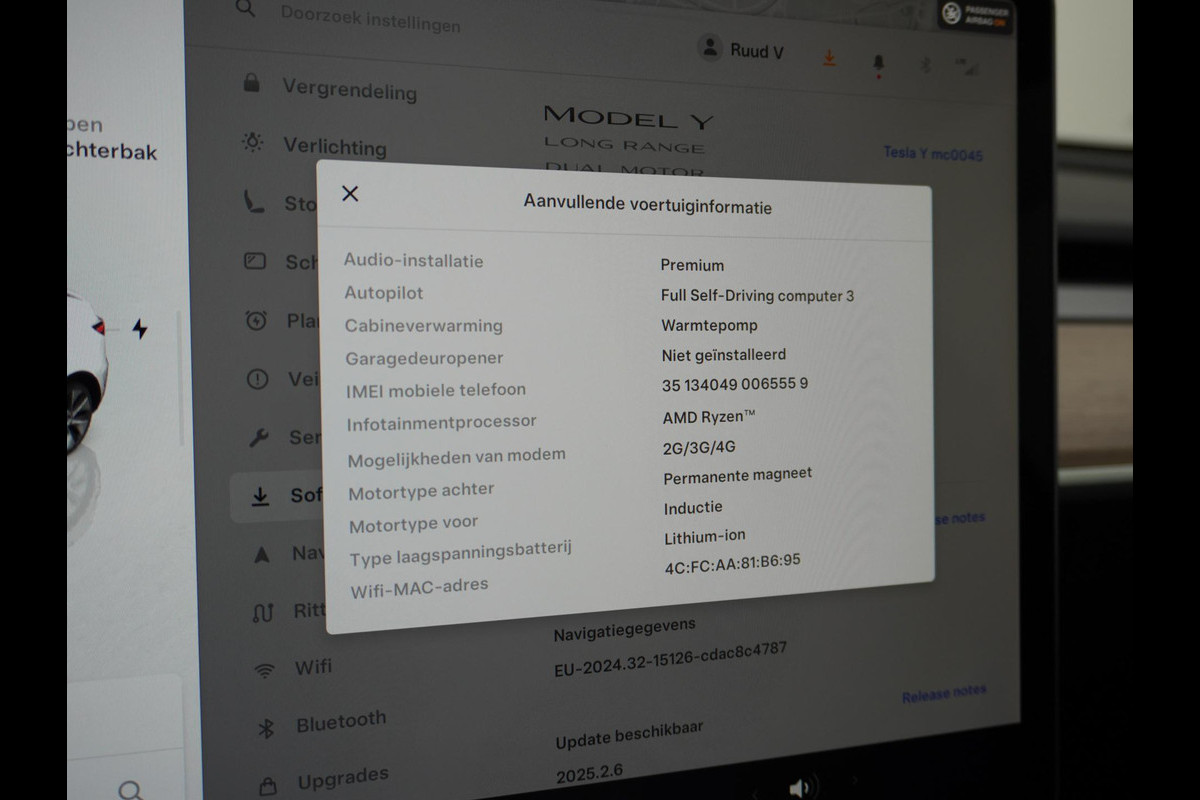Click the Mogelijkheden van modem label

tap(457, 457)
